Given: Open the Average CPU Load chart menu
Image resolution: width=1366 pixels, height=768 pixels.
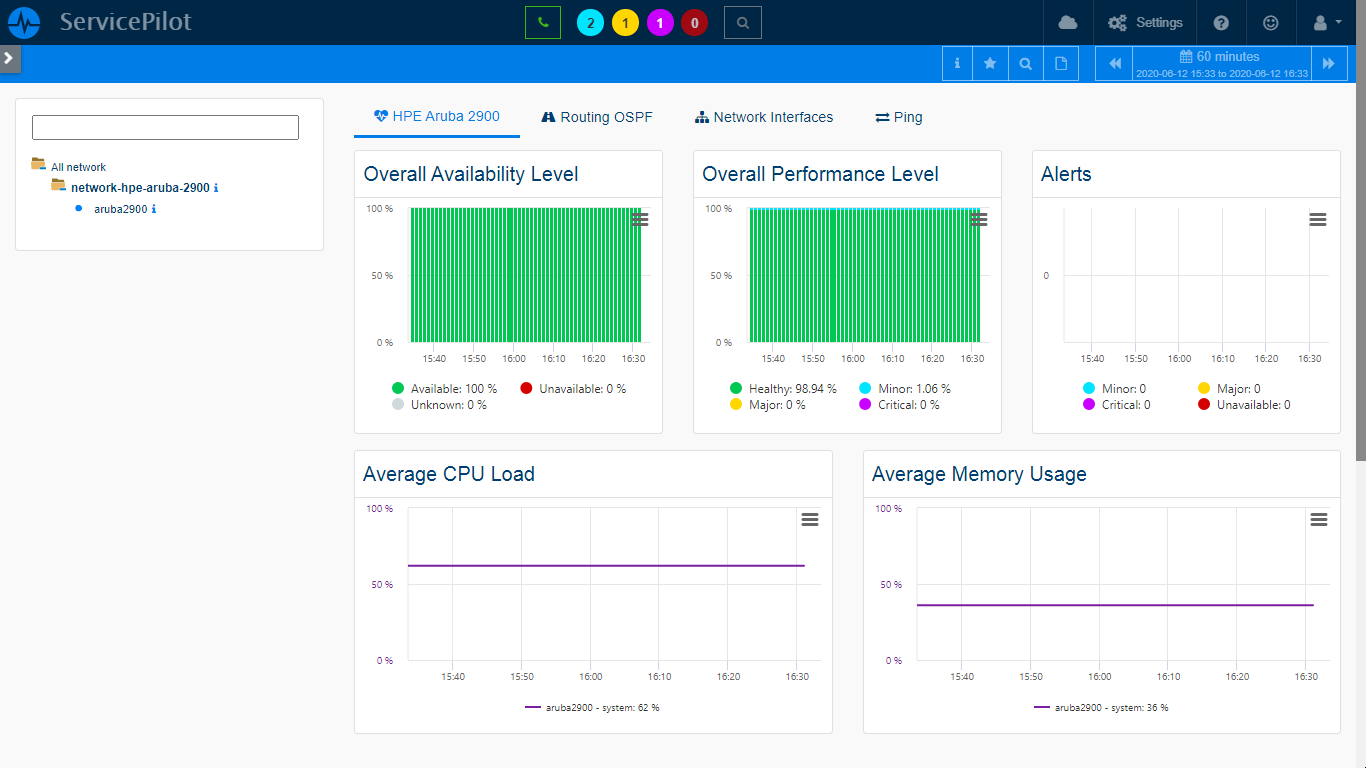Looking at the screenshot, I should pyautogui.click(x=810, y=519).
